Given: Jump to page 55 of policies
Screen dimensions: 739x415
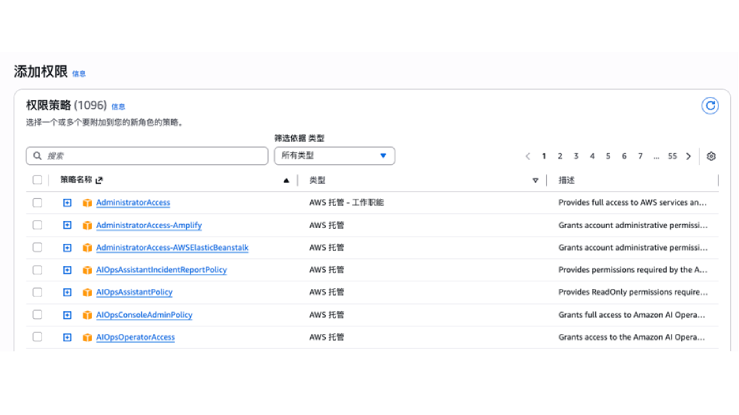Looking at the screenshot, I should click(672, 156).
